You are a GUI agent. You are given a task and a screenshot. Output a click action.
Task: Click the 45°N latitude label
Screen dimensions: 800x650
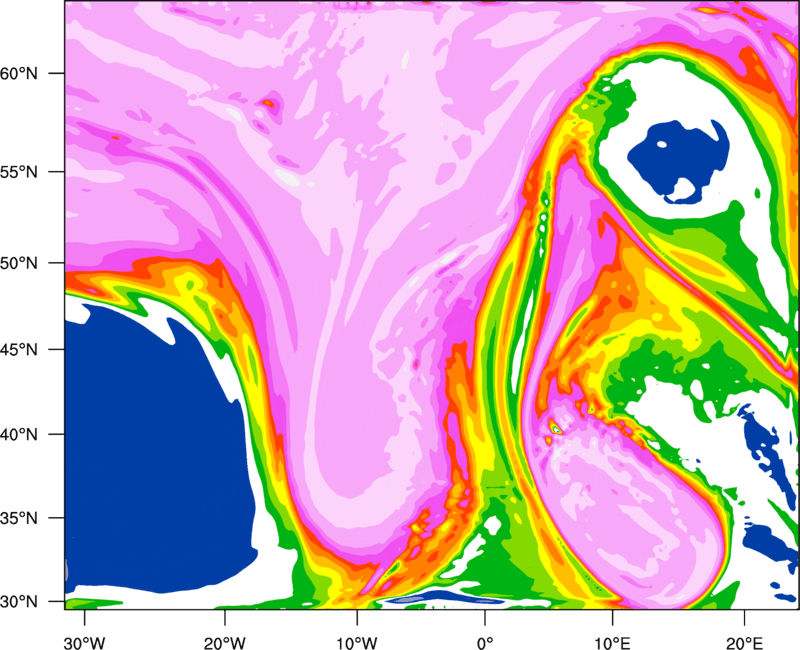[x=19, y=350]
